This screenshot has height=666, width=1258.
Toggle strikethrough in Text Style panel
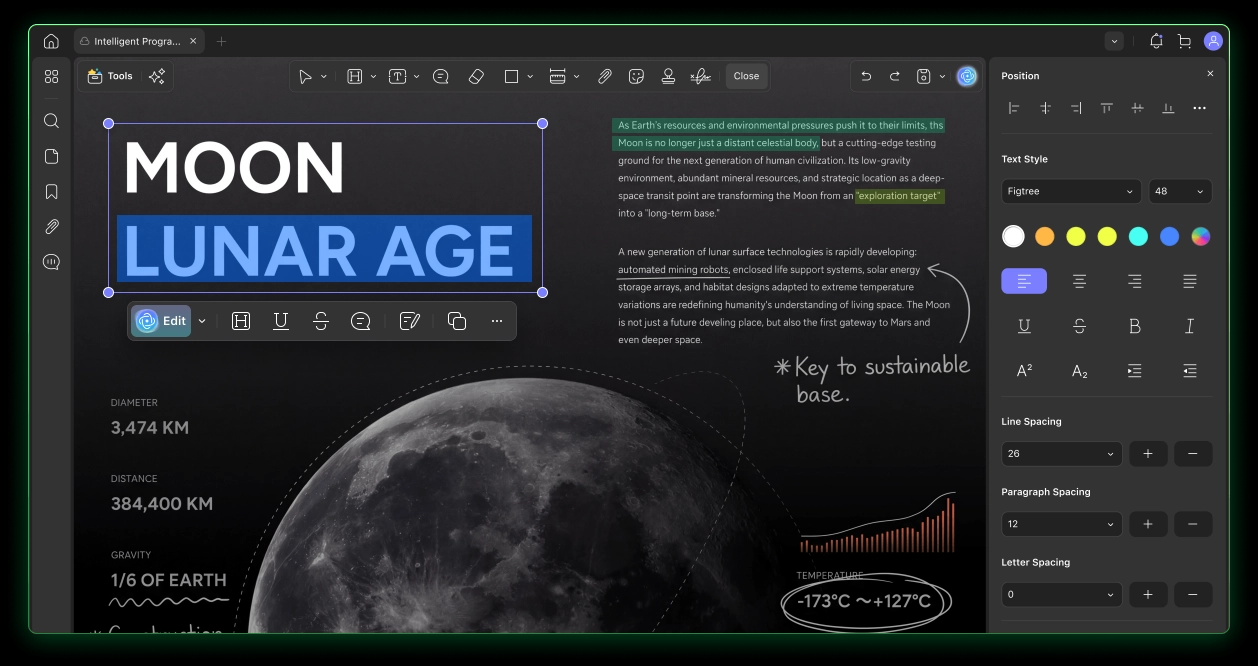pyautogui.click(x=1079, y=326)
